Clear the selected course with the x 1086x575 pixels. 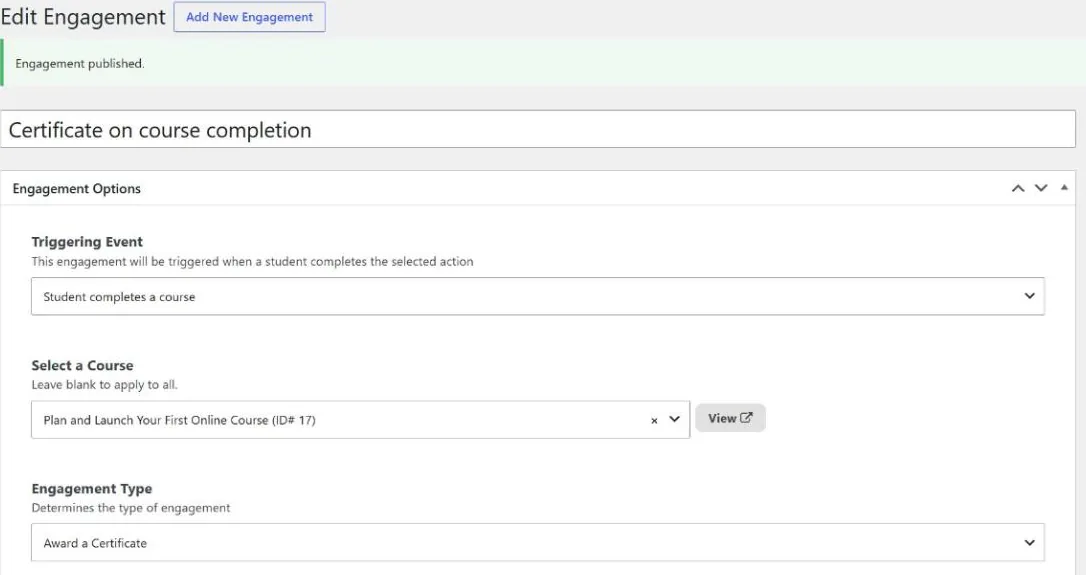654,421
